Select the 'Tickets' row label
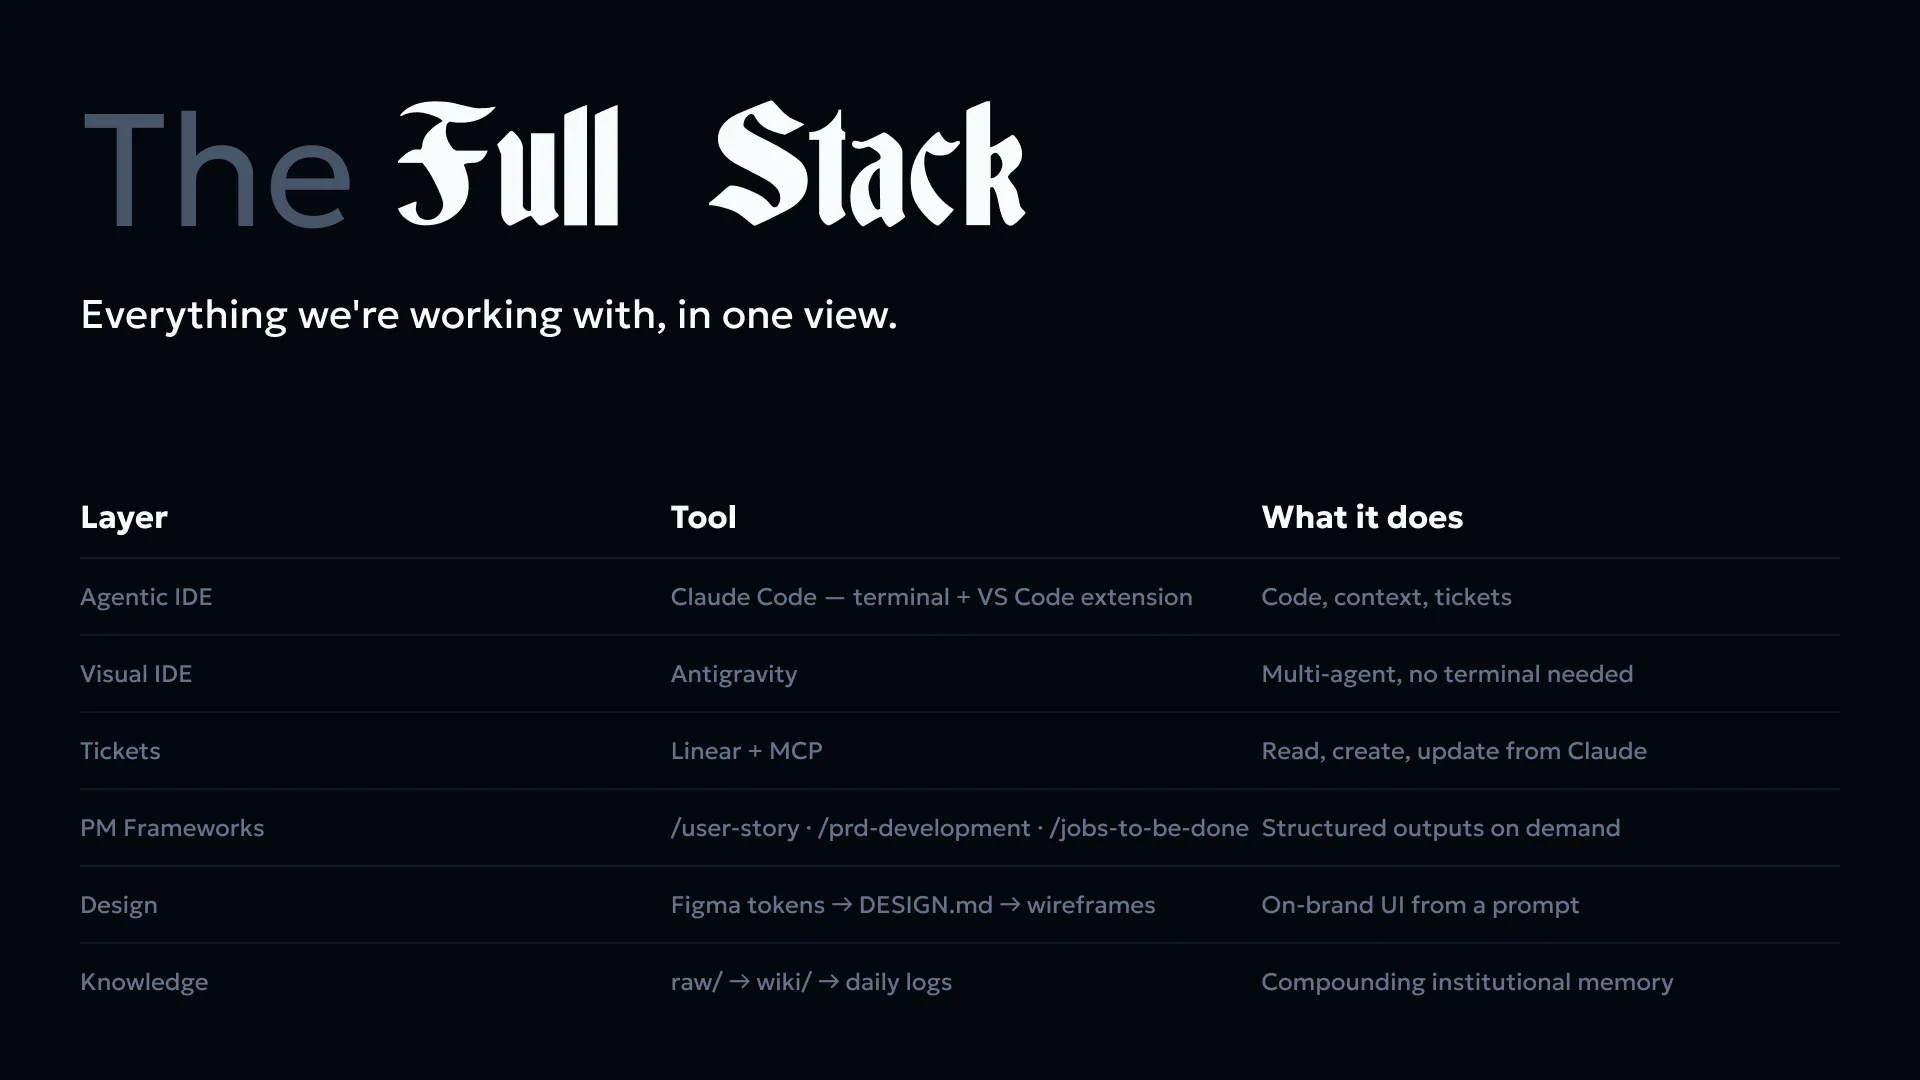The image size is (1920, 1080). tap(120, 751)
